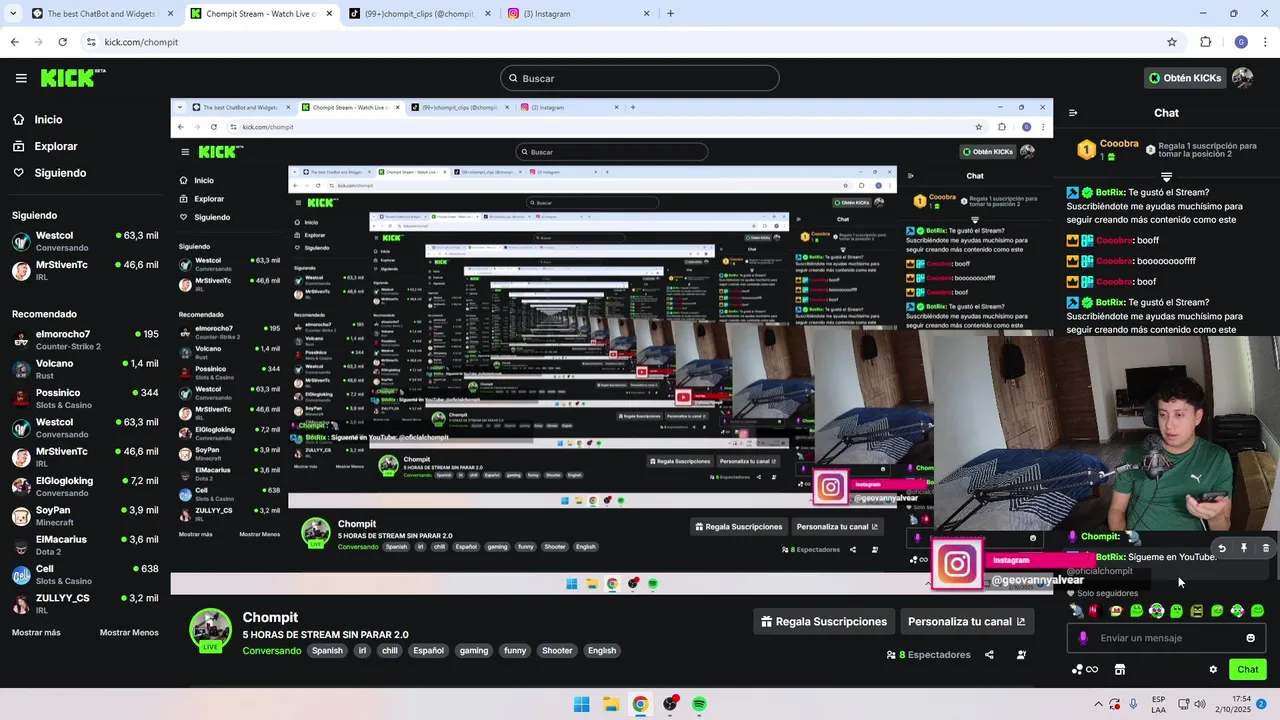
Task: Open MrStivenTc under Siguiendo
Action: click(85, 270)
